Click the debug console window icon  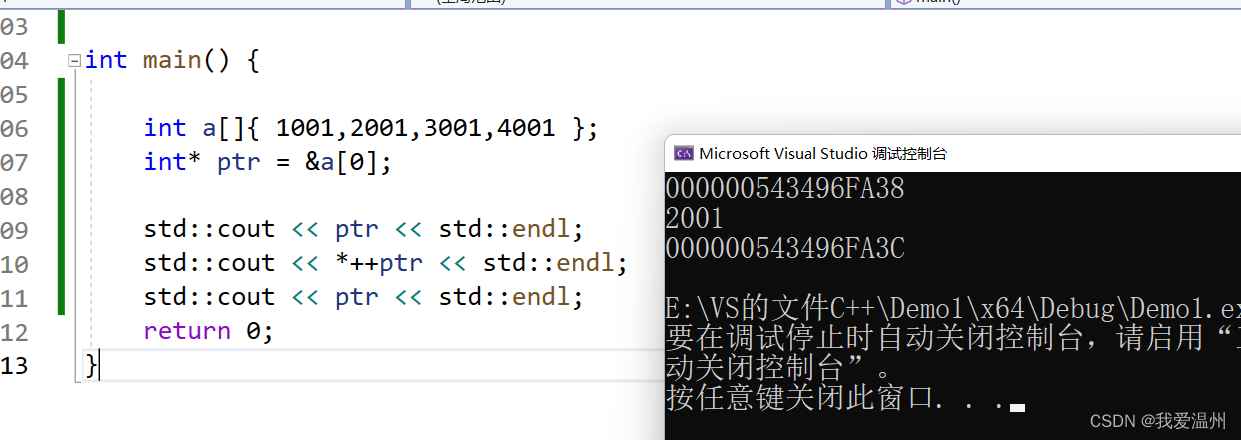[x=684, y=153]
